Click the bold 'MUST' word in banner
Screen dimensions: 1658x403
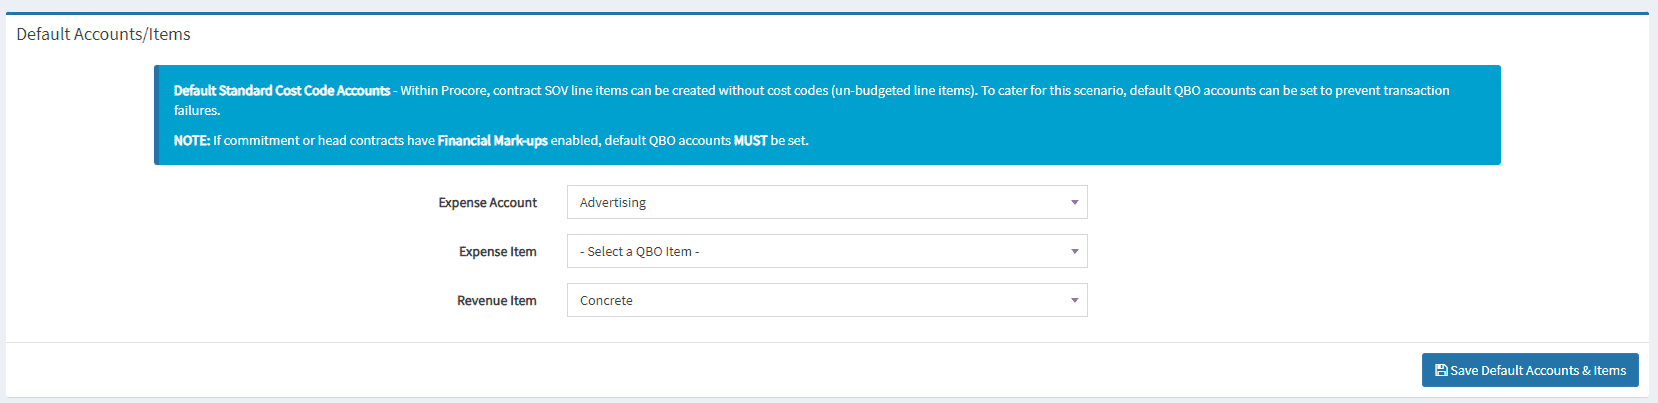coord(750,140)
